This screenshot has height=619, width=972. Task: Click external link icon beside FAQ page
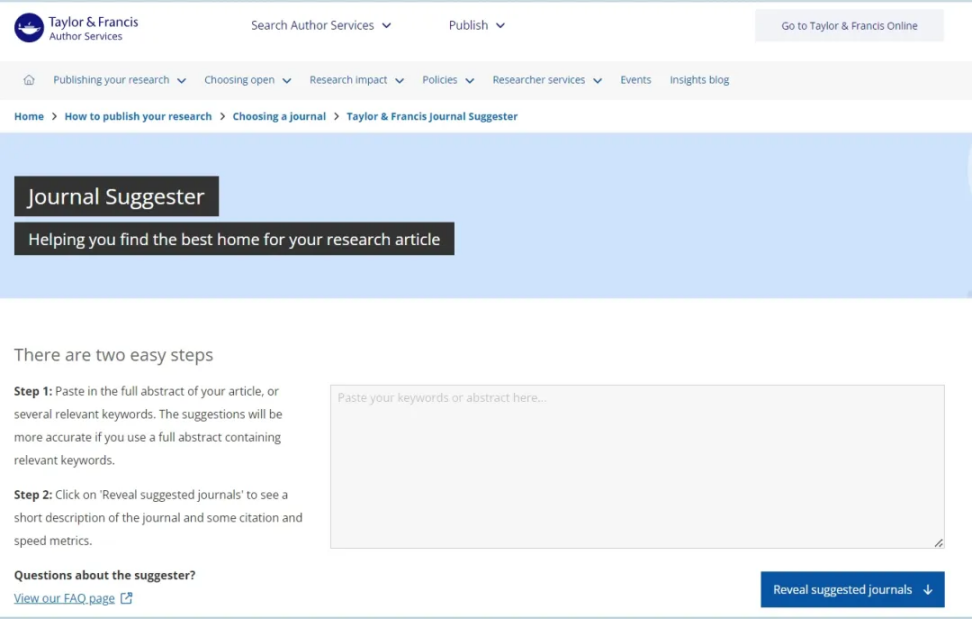(x=126, y=598)
